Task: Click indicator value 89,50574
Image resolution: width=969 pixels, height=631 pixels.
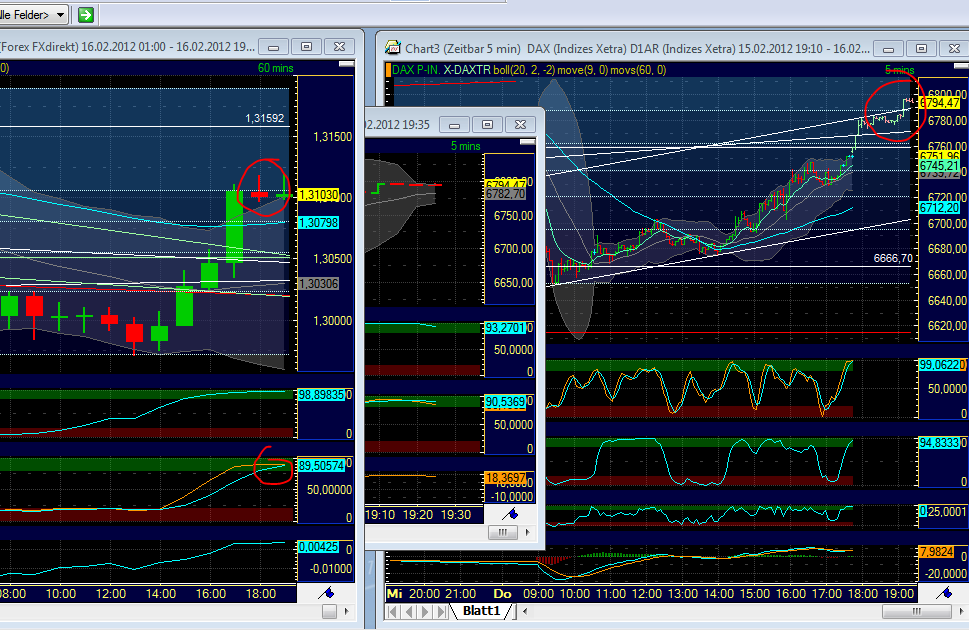Action: (x=321, y=465)
